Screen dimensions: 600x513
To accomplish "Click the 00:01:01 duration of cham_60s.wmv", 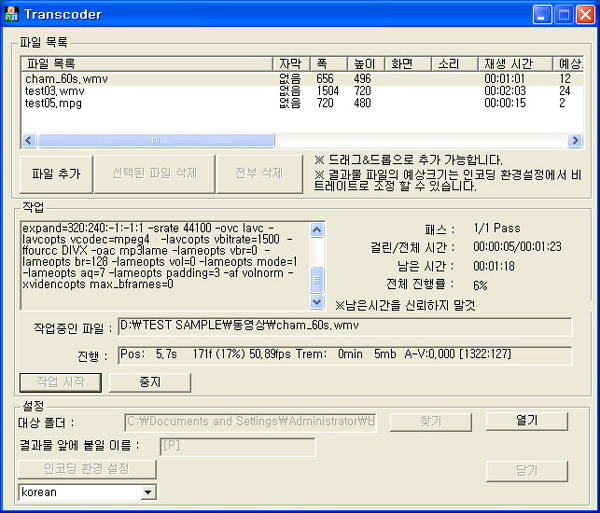I will pyautogui.click(x=504, y=79).
